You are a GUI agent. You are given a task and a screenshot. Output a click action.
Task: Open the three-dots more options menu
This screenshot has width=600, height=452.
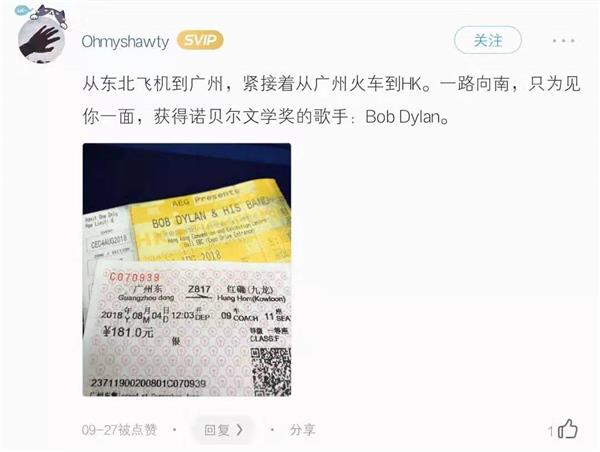(564, 40)
